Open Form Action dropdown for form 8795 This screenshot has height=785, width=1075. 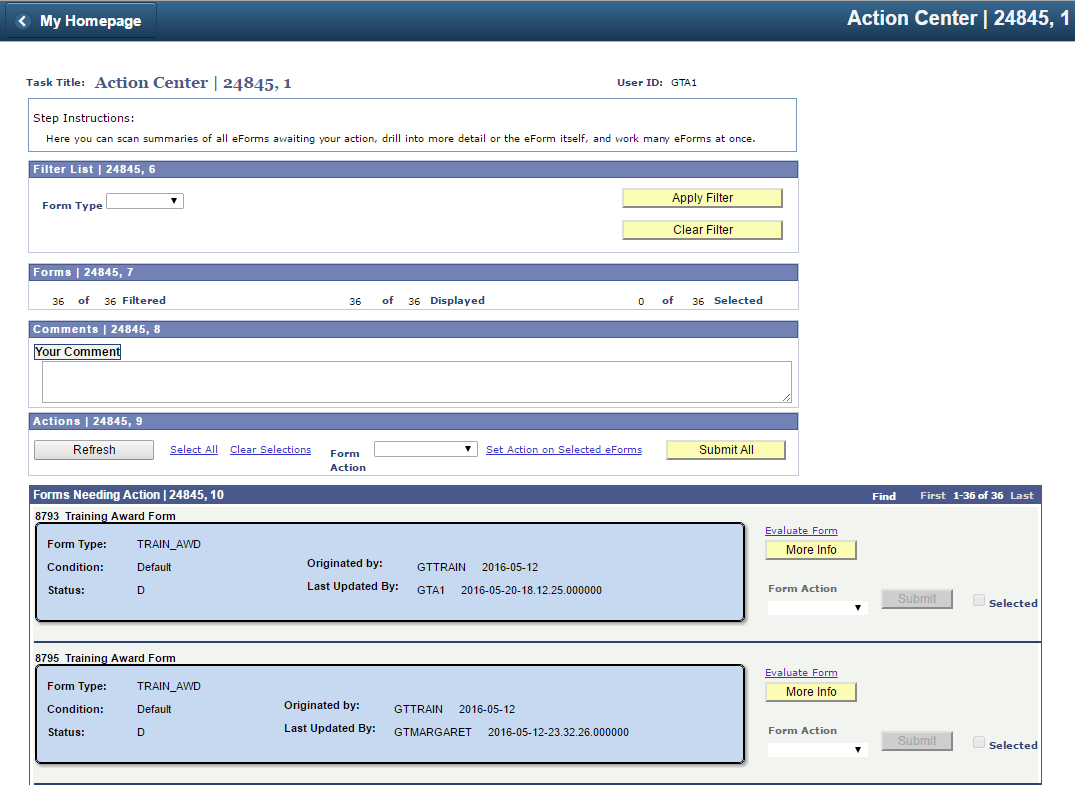click(816, 749)
